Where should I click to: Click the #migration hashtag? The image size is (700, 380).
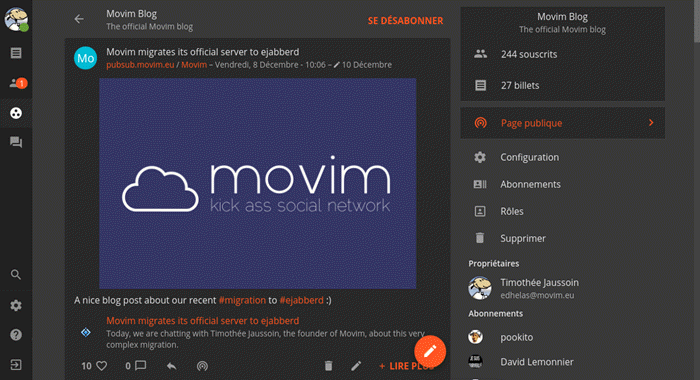(242, 300)
